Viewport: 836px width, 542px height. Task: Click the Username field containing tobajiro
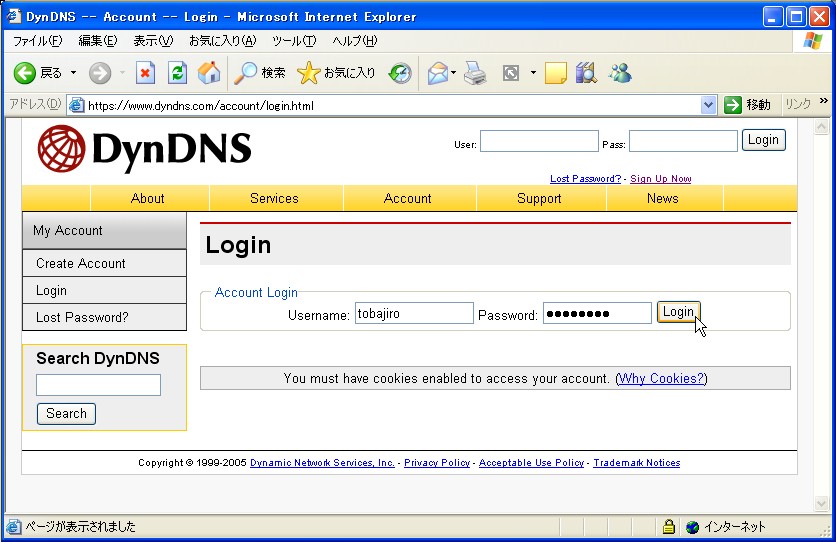(x=414, y=313)
